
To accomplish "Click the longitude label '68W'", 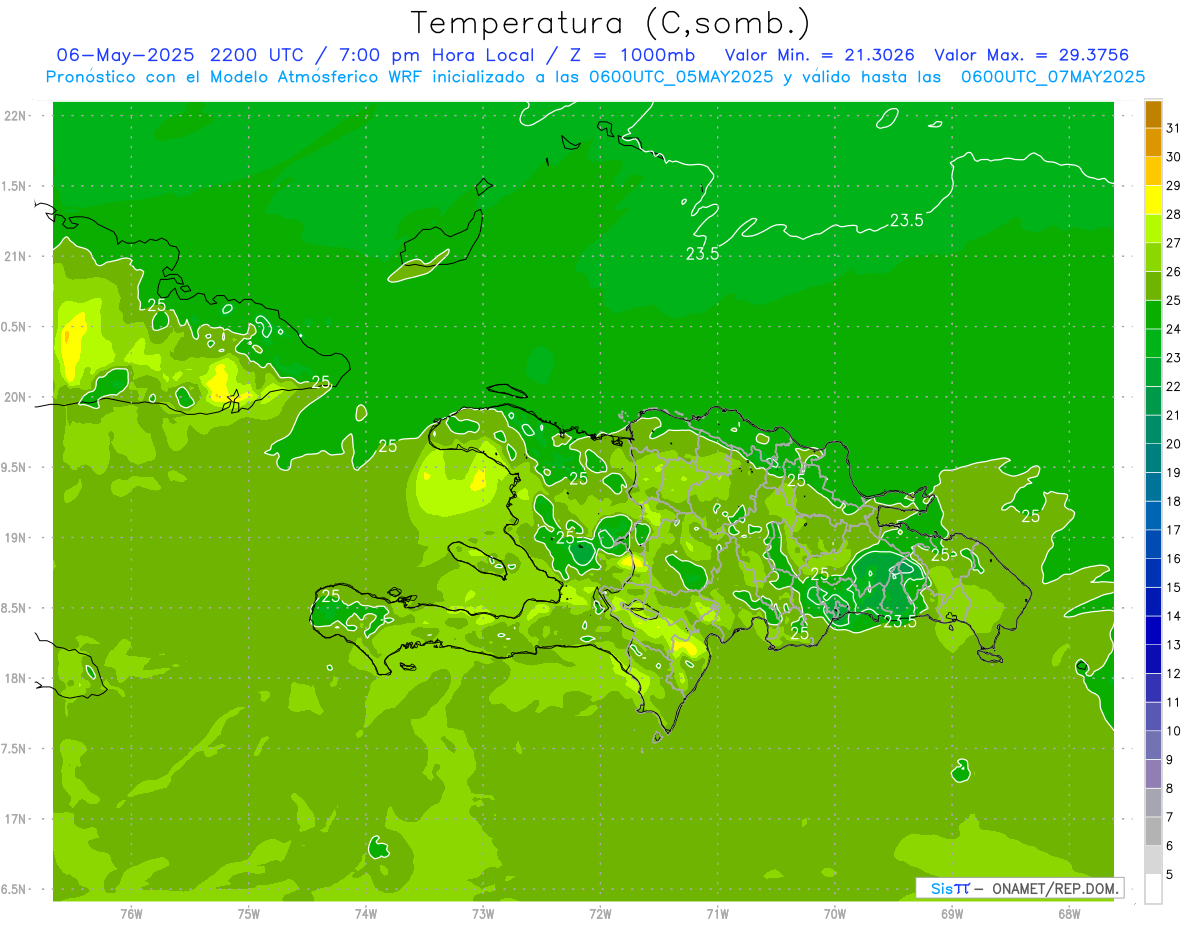I will pyautogui.click(x=1069, y=913).
